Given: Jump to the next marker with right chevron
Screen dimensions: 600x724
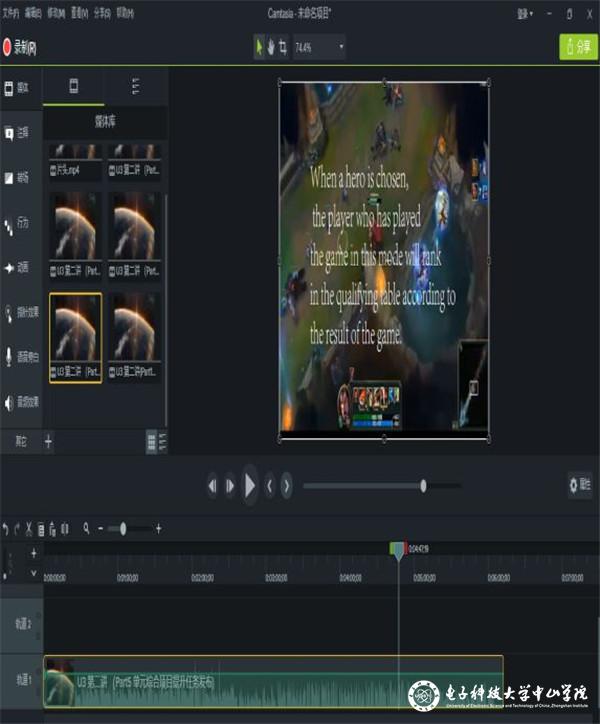Looking at the screenshot, I should [x=286, y=486].
